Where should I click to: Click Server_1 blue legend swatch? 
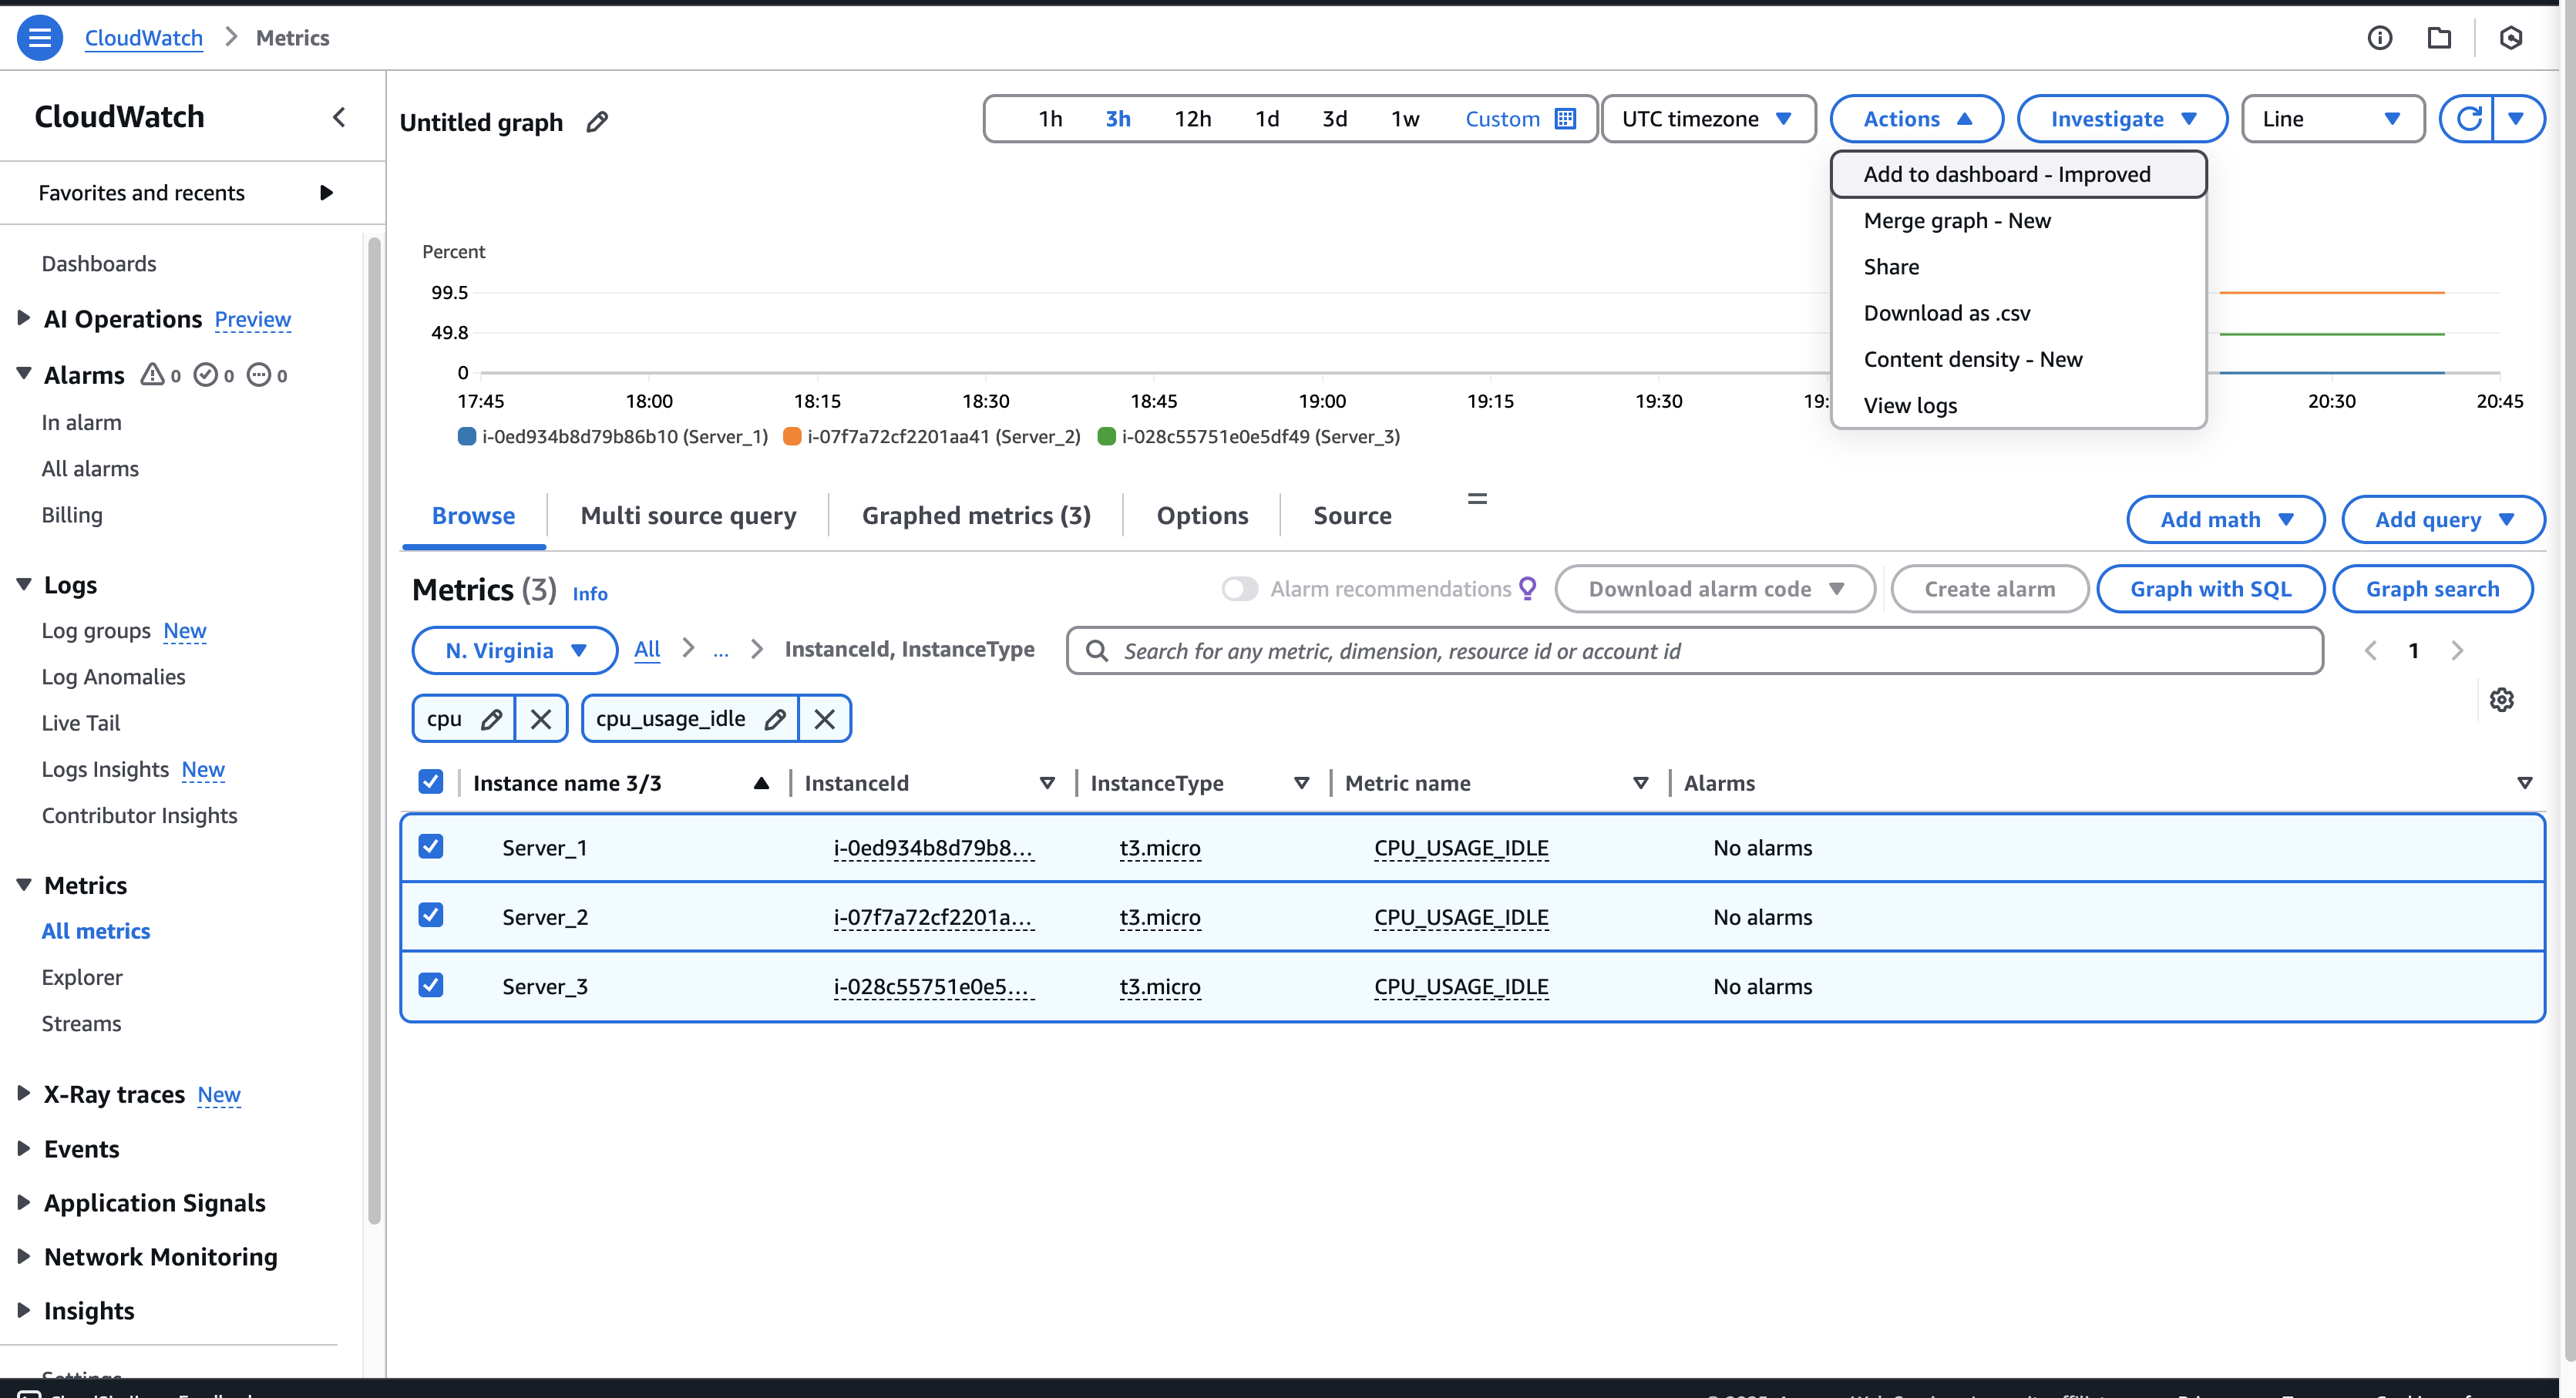tap(466, 437)
